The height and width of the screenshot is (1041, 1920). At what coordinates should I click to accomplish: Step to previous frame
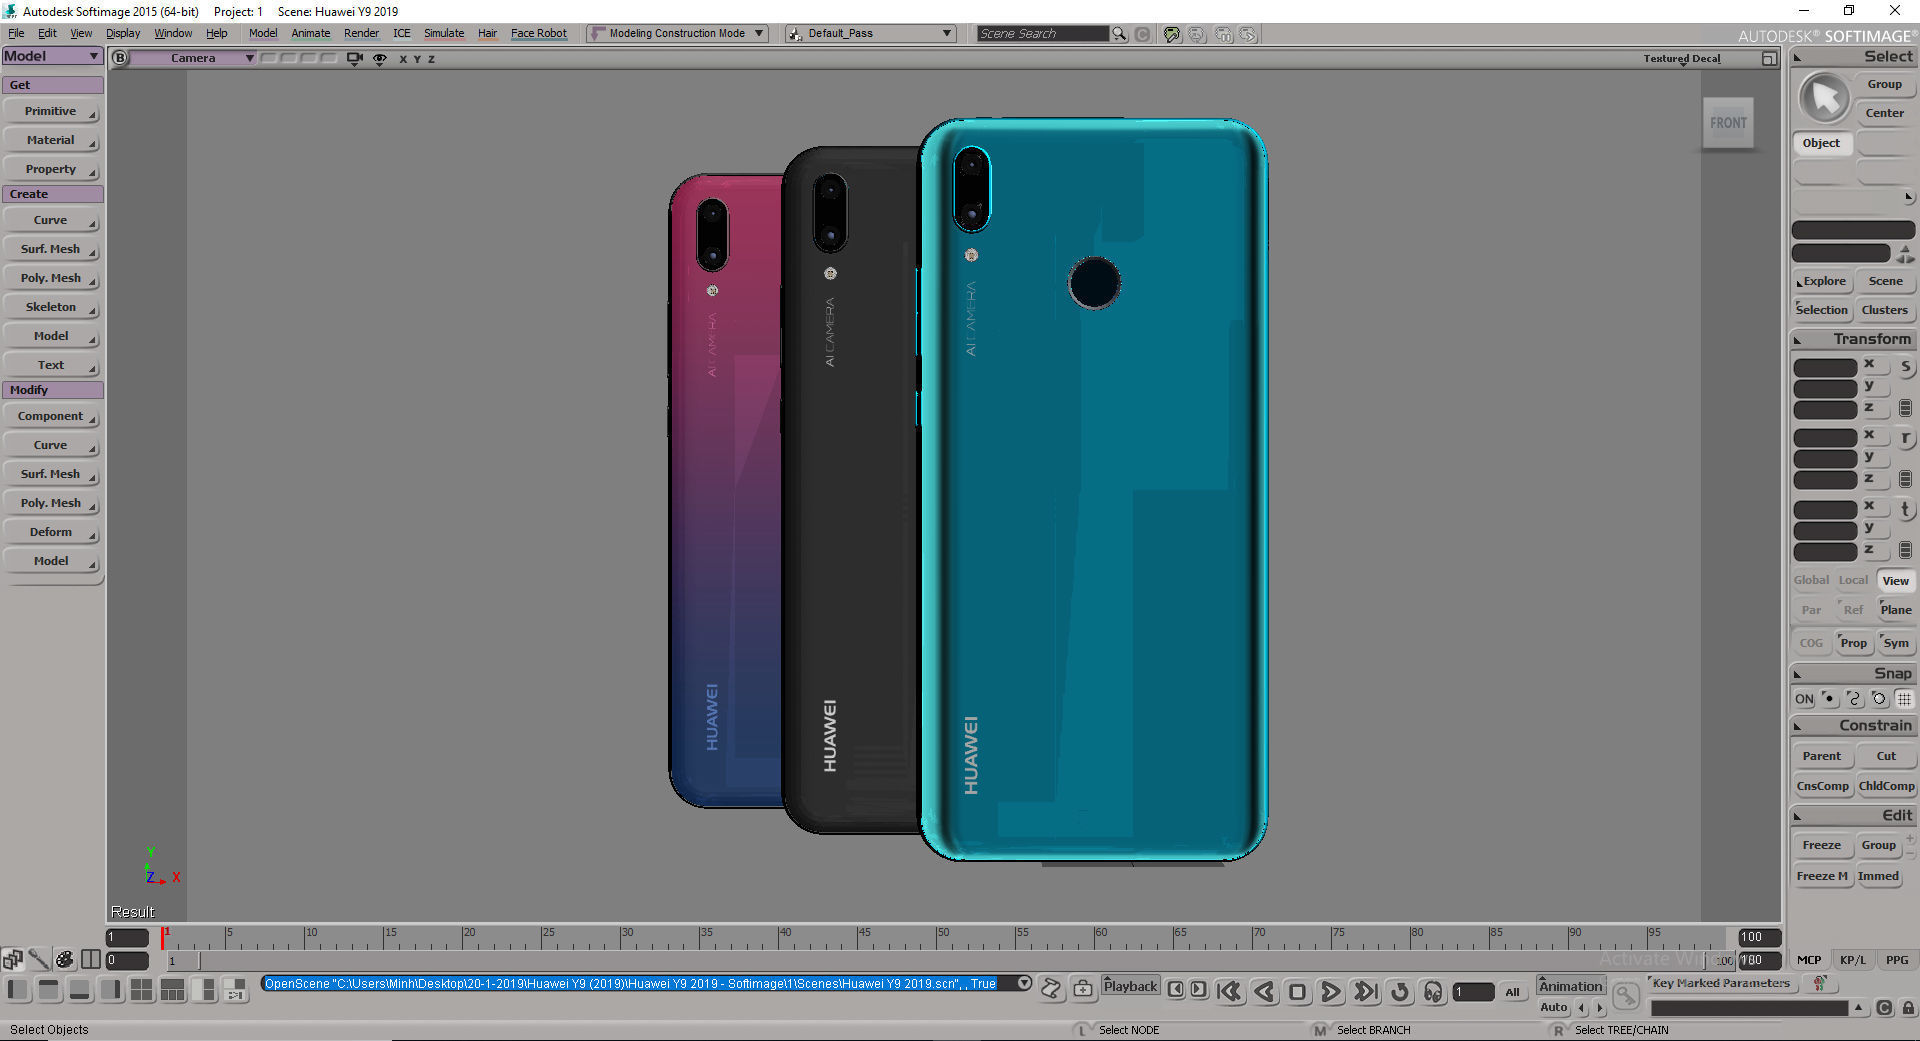1176,990
